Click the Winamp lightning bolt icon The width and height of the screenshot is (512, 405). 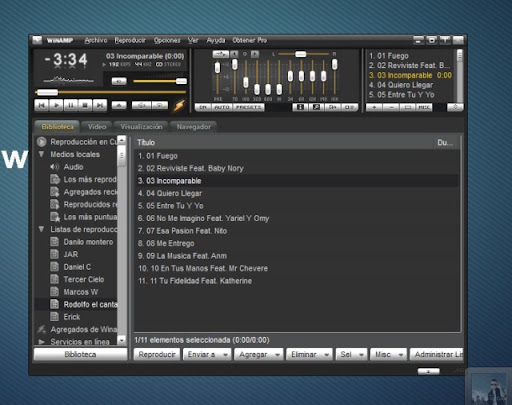179,106
